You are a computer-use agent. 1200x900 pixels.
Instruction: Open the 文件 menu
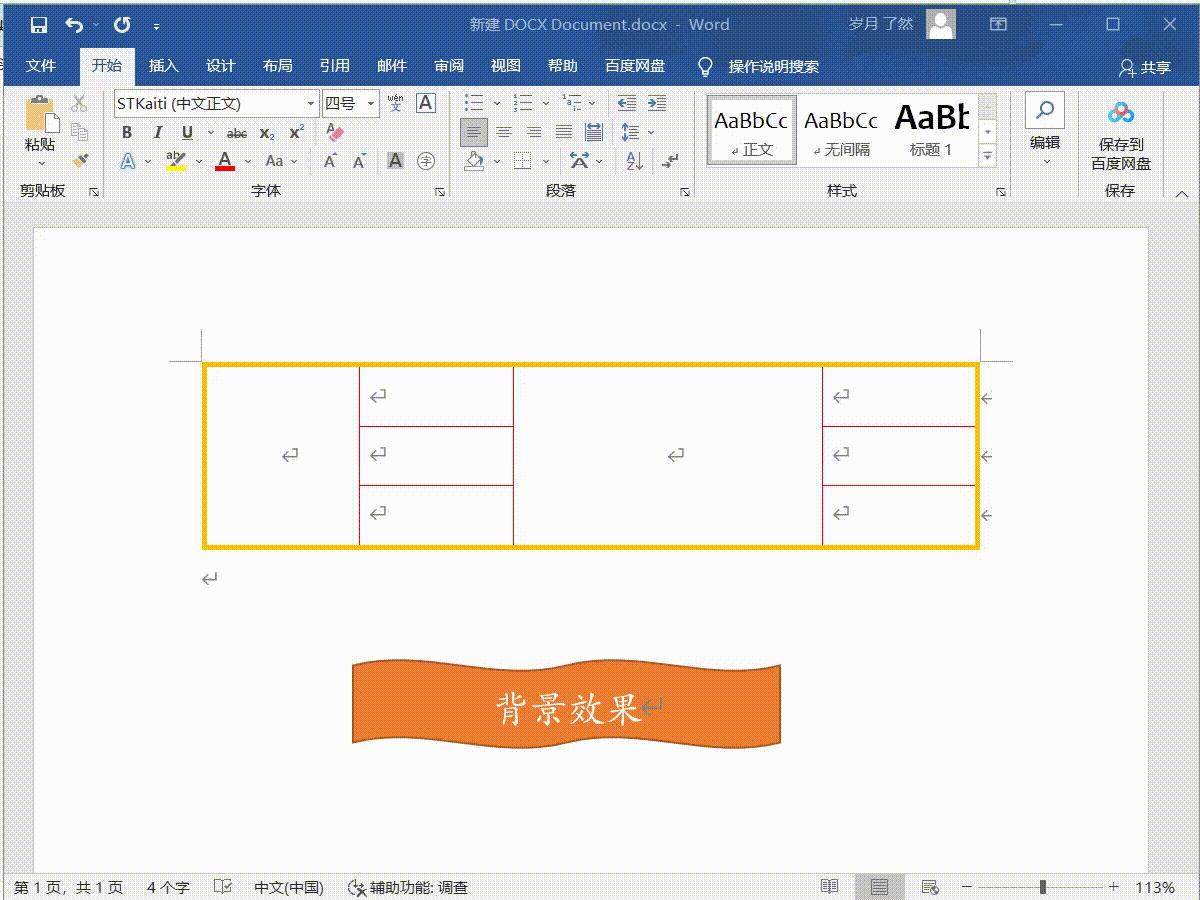(x=42, y=66)
